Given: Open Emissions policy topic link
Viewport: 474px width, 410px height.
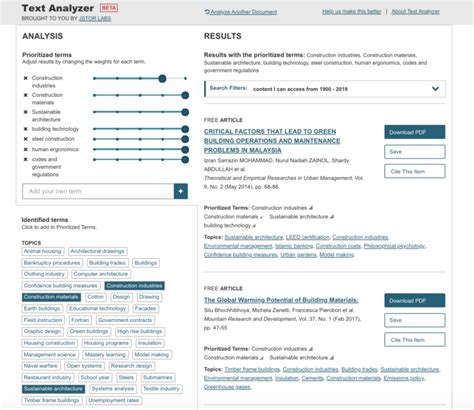Looking at the screenshot, I should [x=404, y=378].
